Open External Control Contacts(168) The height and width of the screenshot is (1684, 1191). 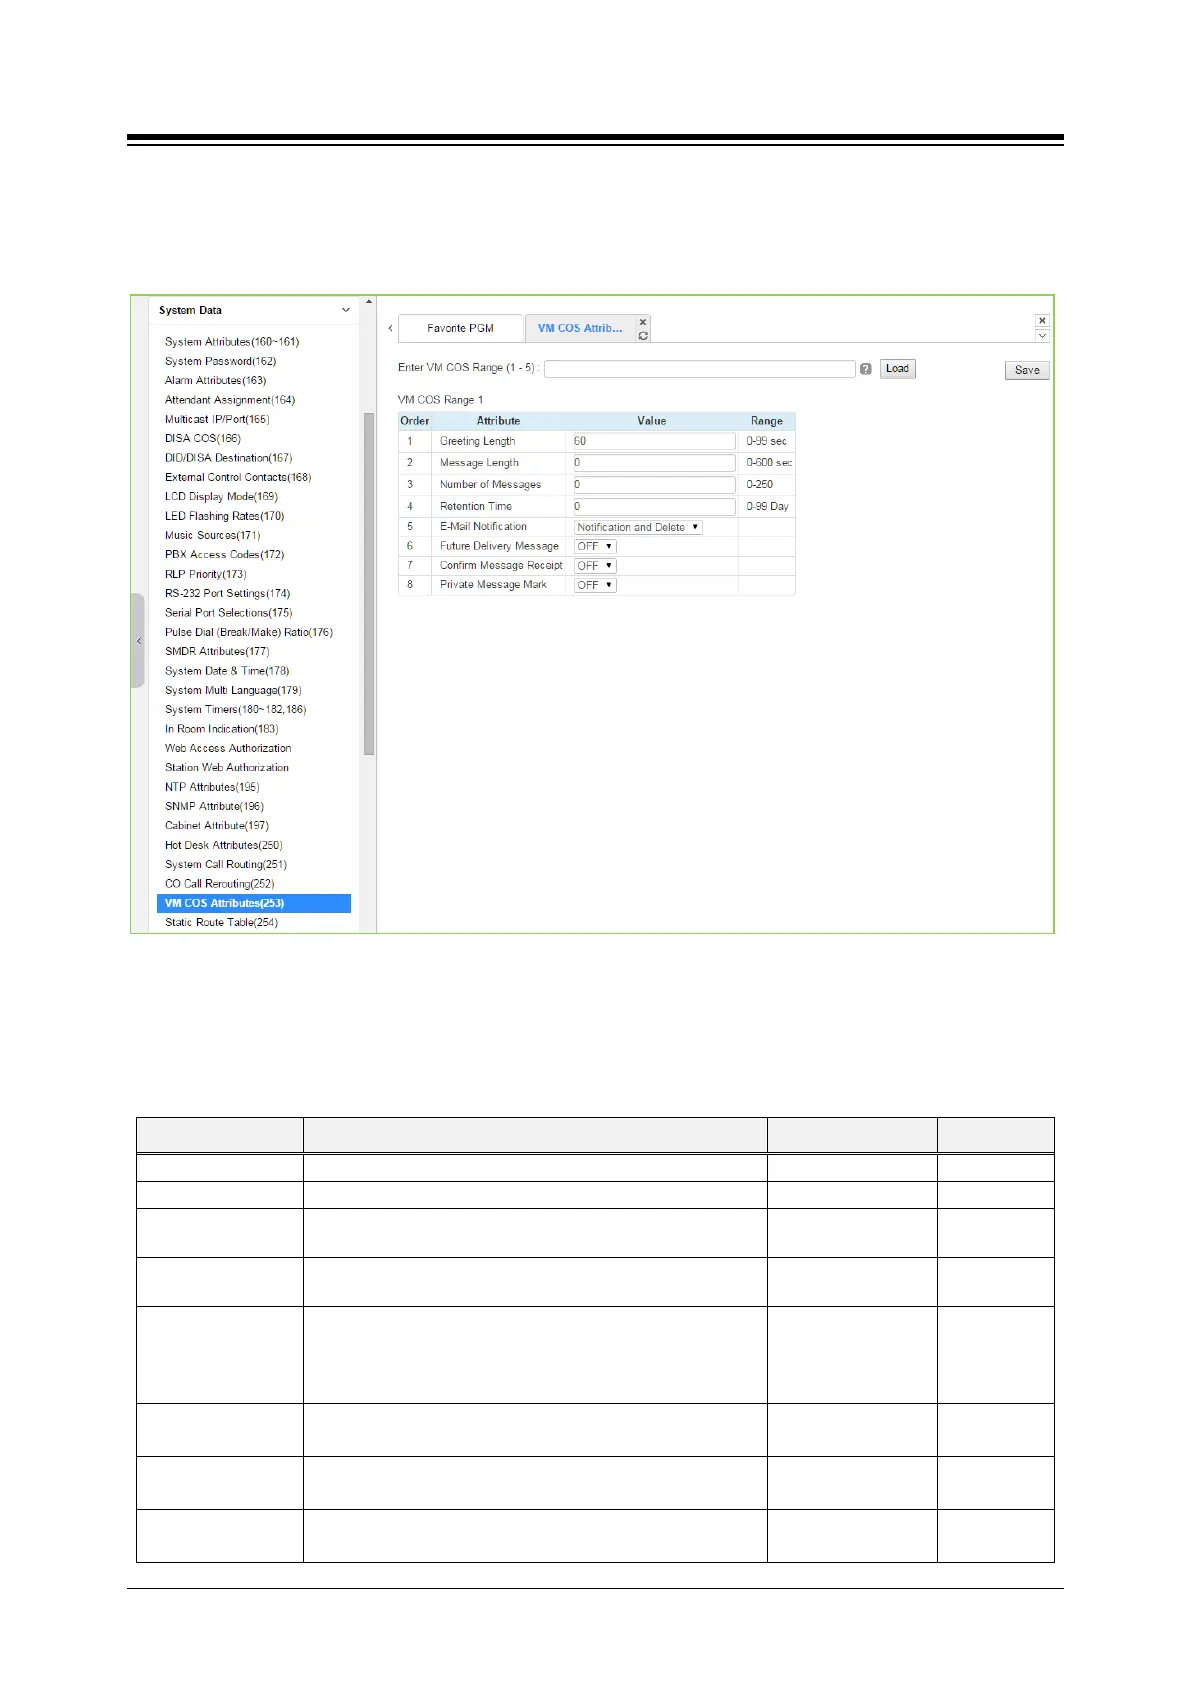238,477
